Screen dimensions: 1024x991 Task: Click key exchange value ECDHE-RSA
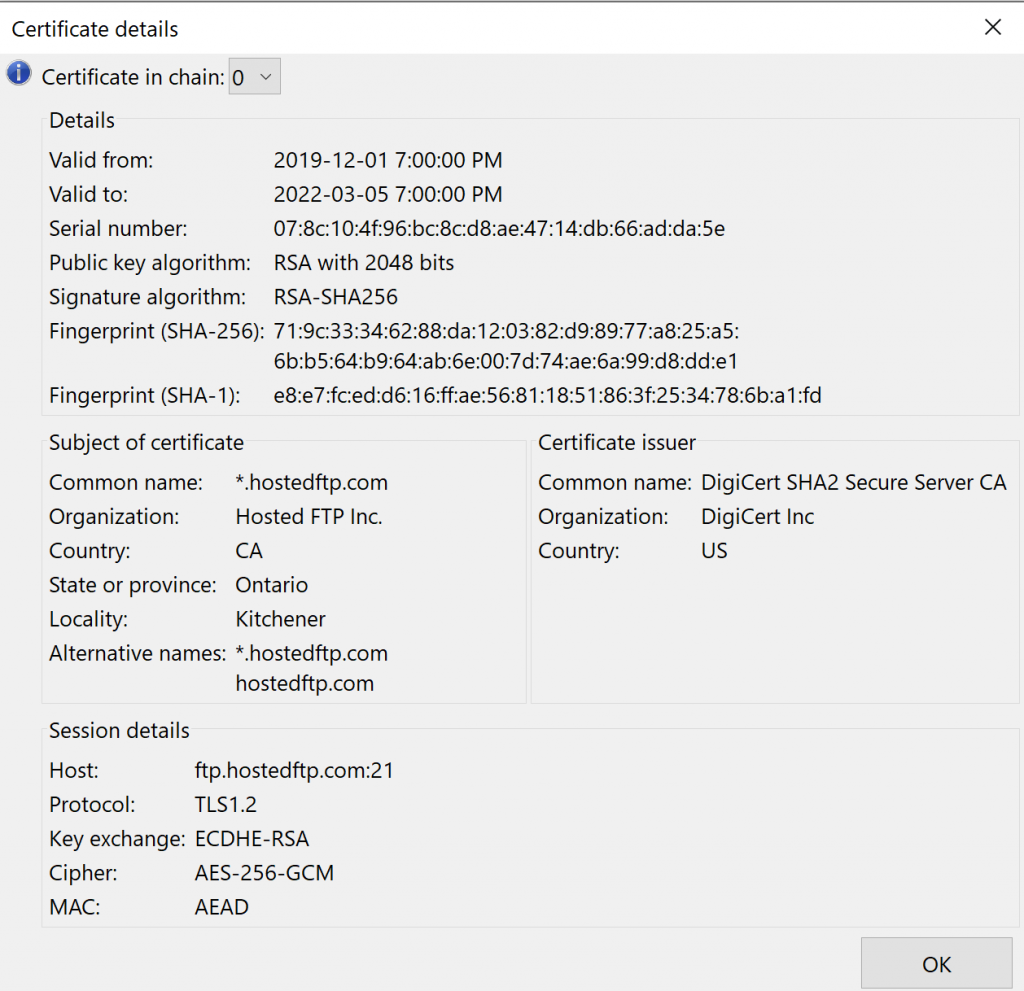[x=252, y=839]
